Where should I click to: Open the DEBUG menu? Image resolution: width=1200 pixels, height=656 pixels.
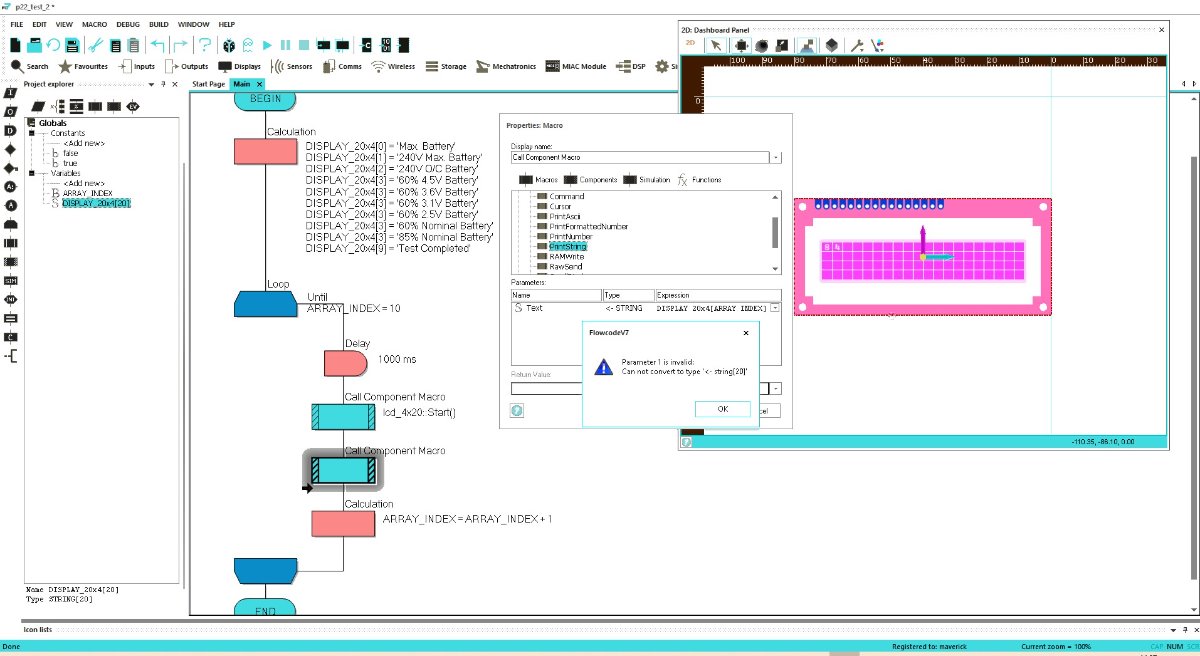[128, 24]
